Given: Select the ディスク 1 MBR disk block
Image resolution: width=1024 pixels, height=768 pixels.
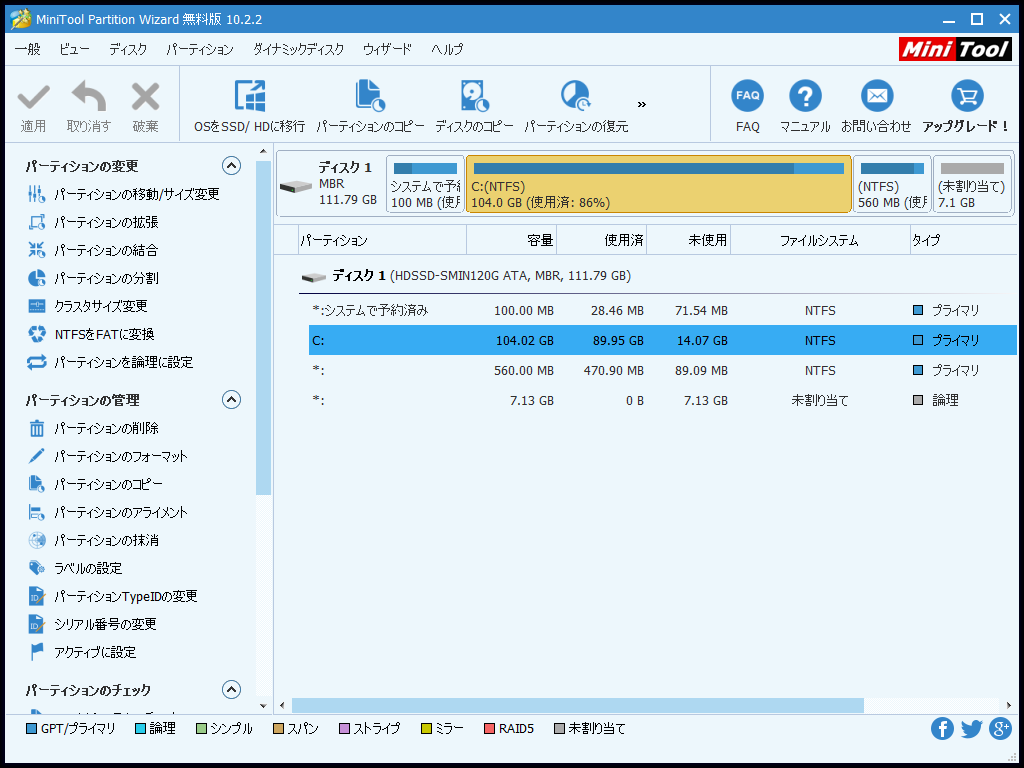Looking at the screenshot, I should (x=330, y=184).
